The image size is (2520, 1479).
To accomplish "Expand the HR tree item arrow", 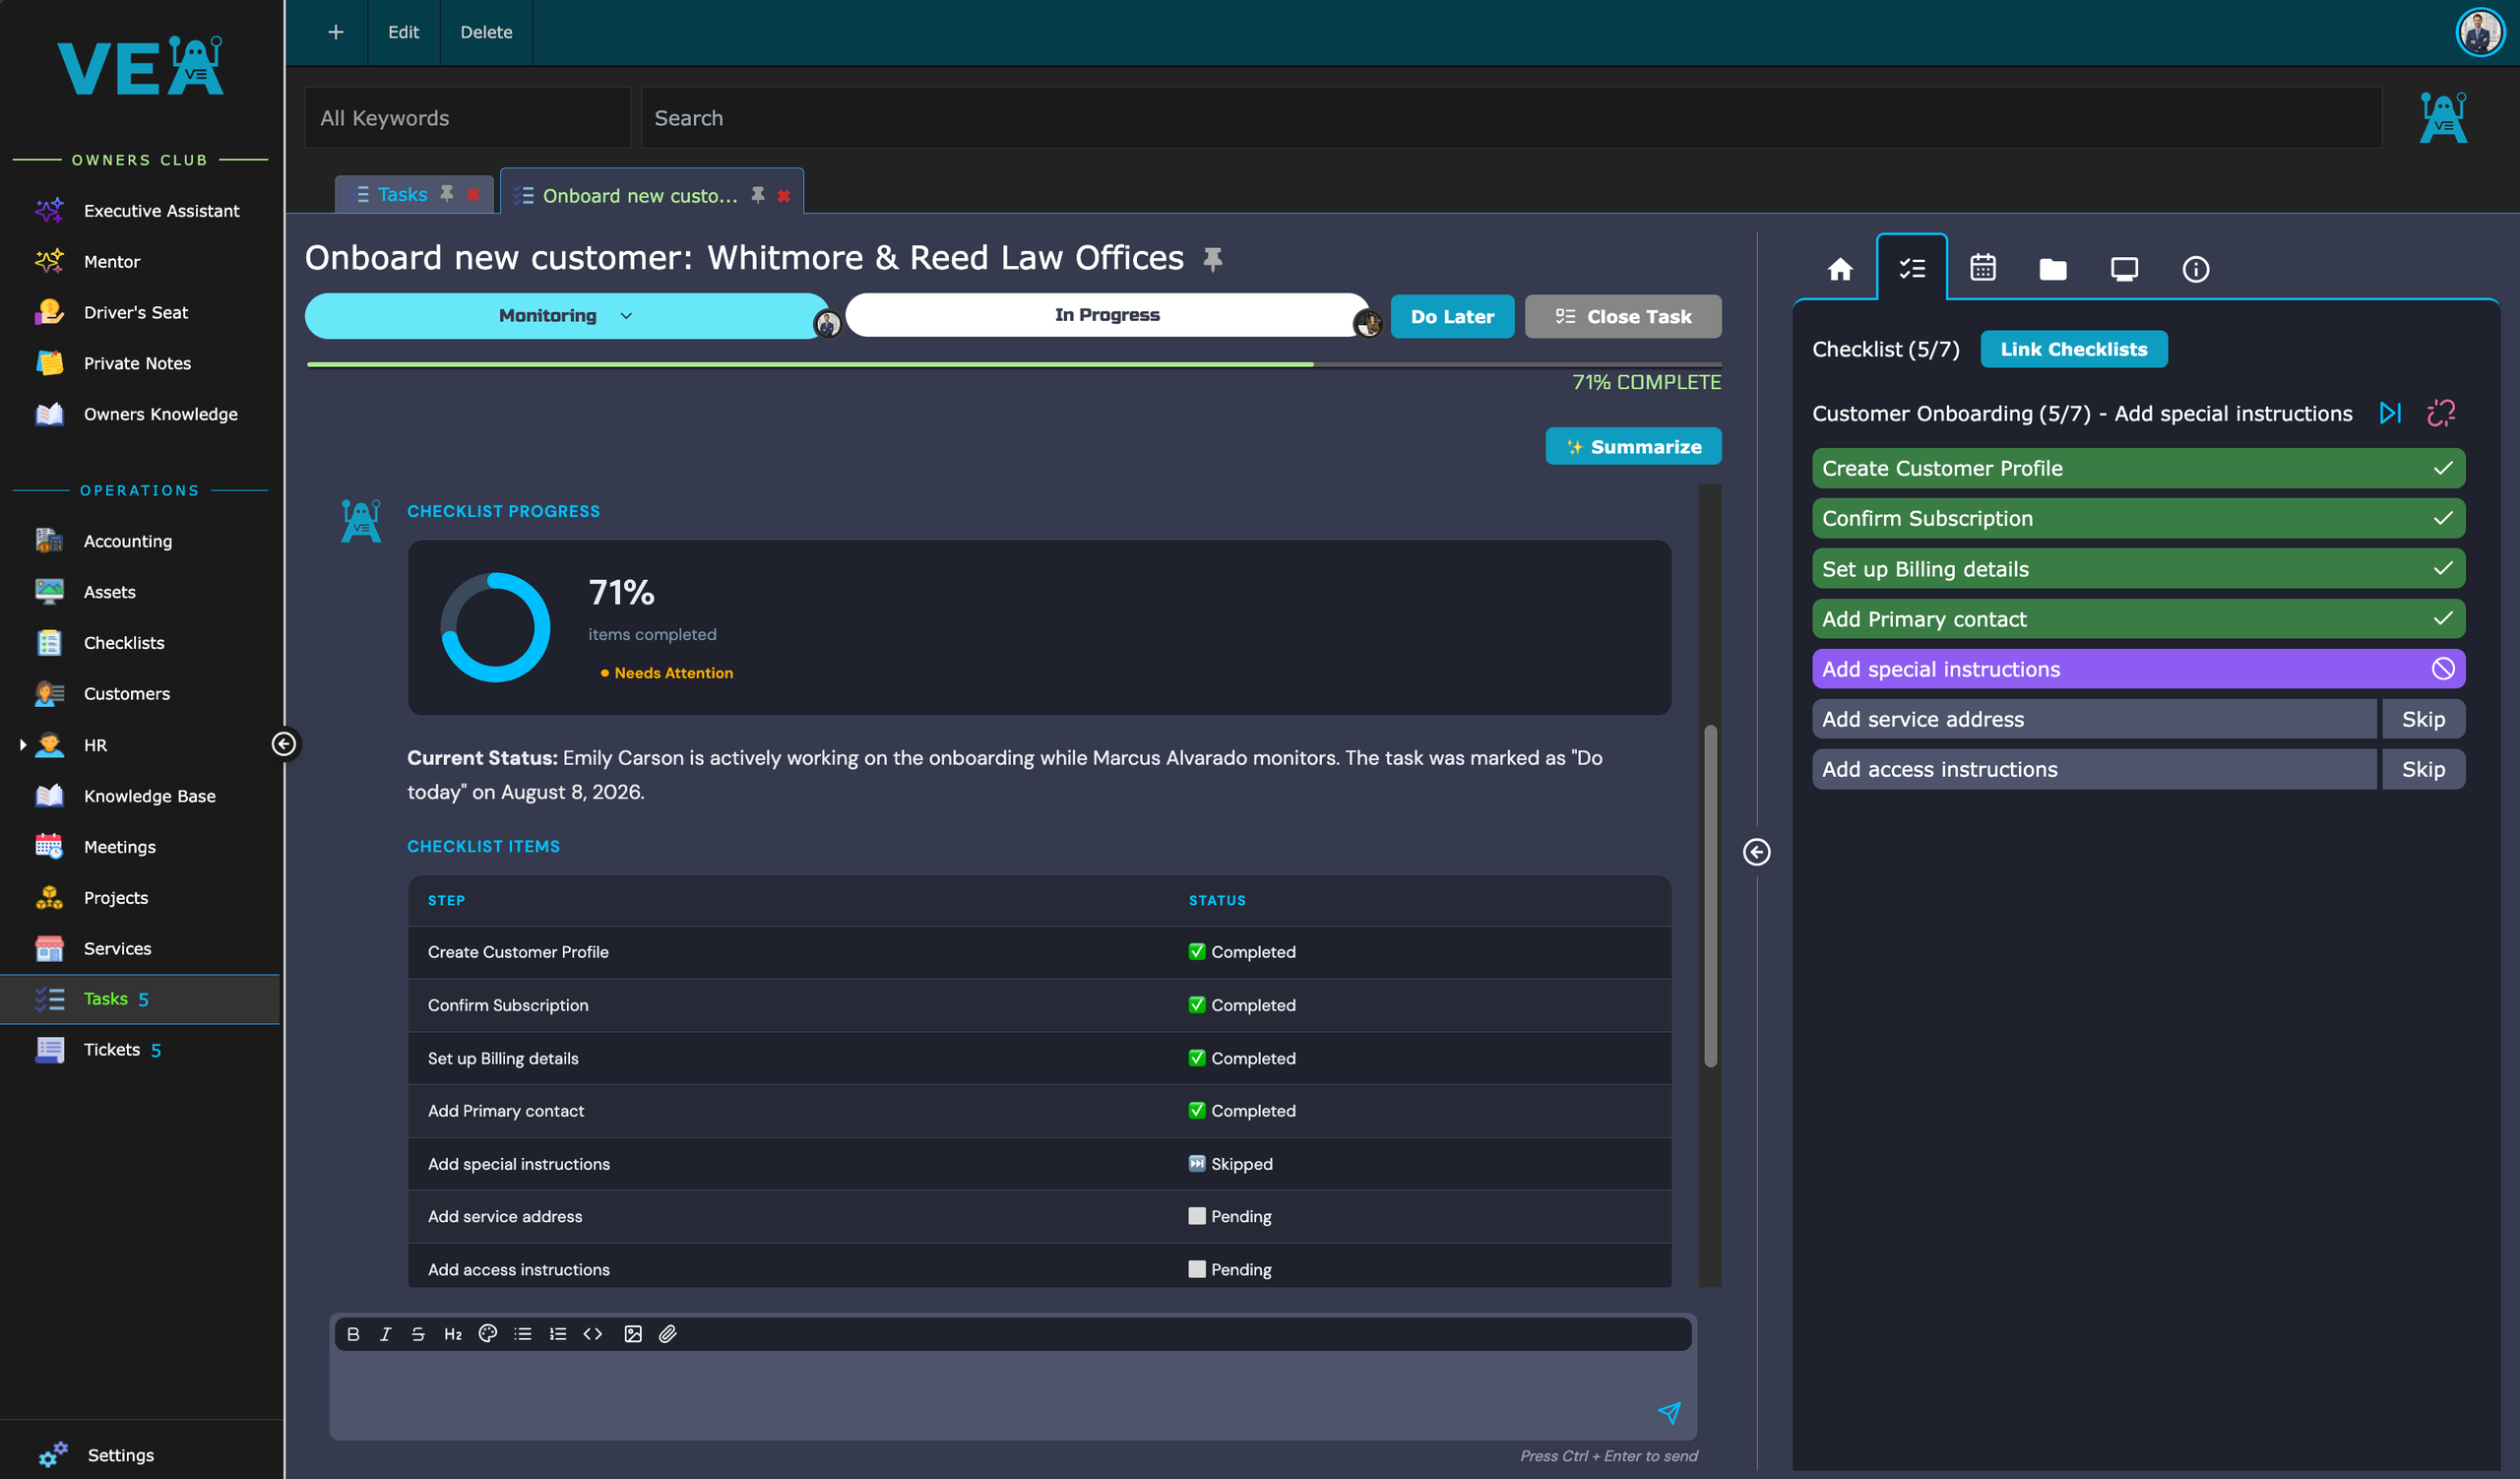I will pos(22,745).
